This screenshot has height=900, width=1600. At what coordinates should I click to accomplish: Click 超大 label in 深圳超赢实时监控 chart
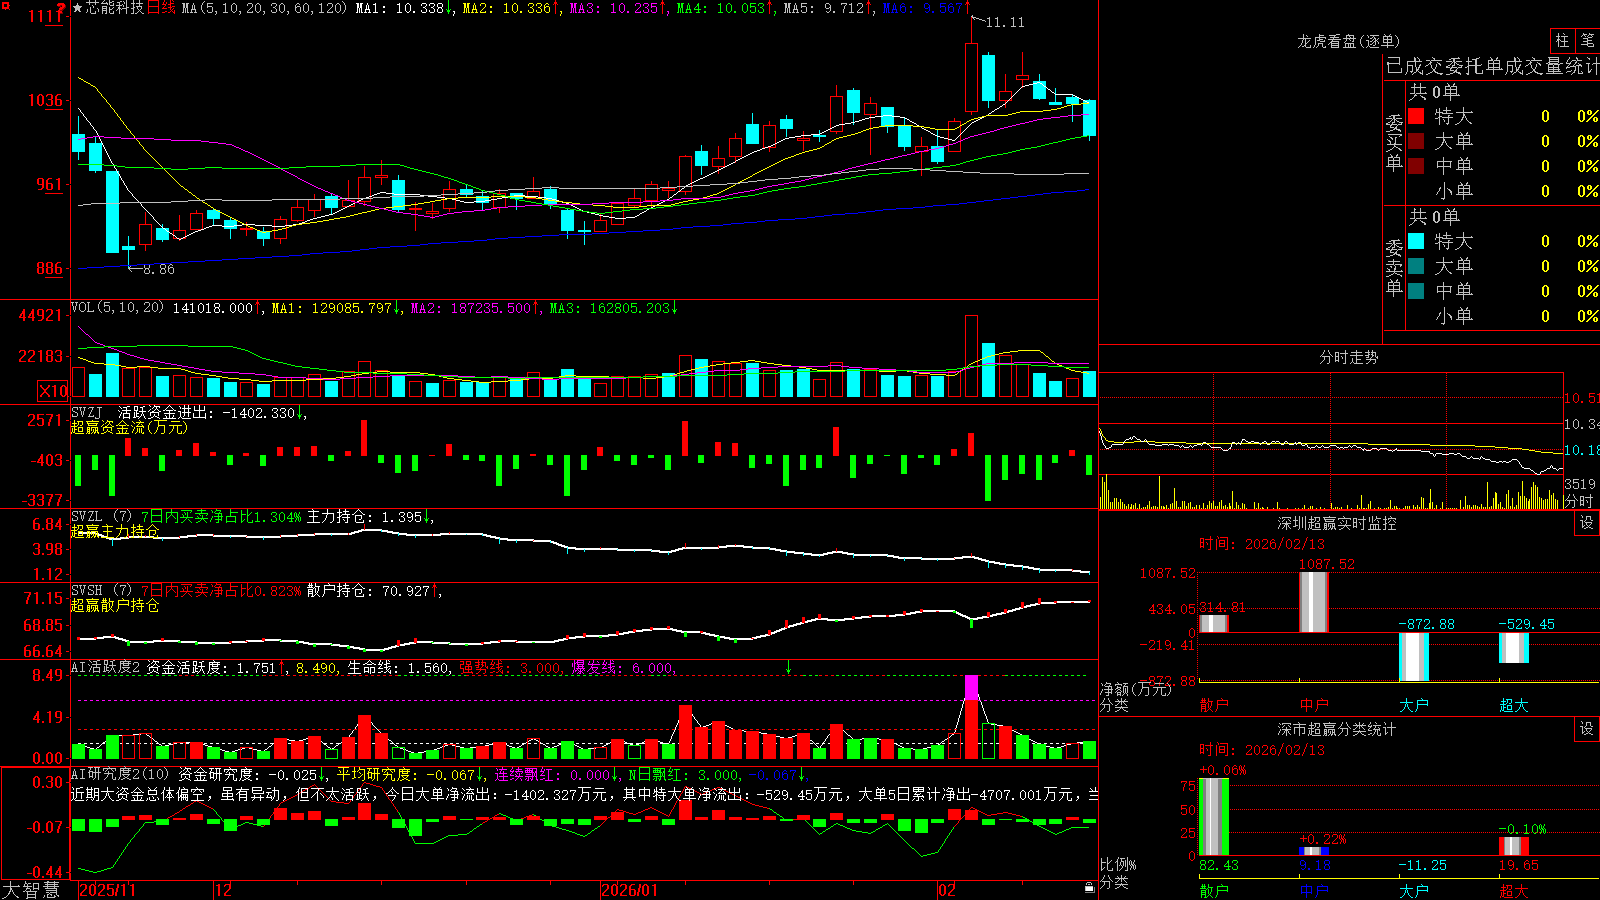(x=1514, y=705)
